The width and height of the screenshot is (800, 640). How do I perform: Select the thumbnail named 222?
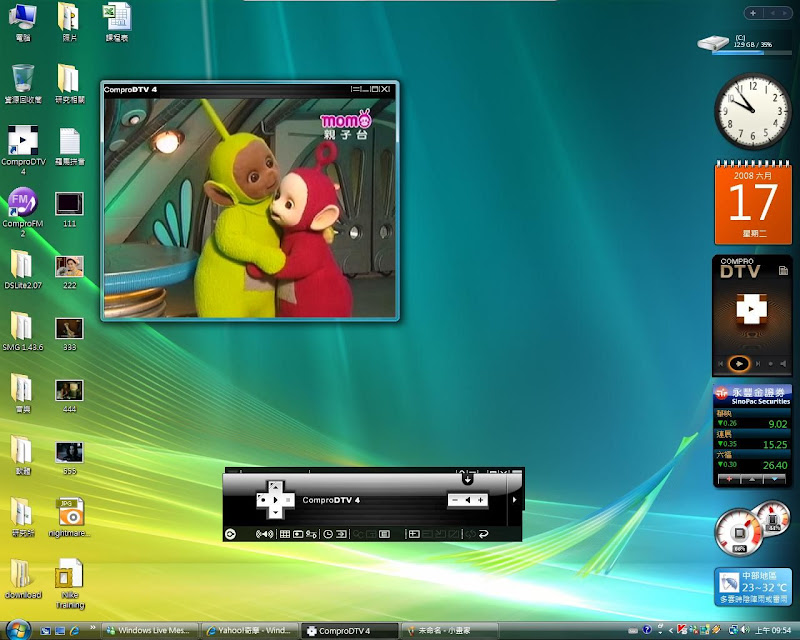click(69, 272)
